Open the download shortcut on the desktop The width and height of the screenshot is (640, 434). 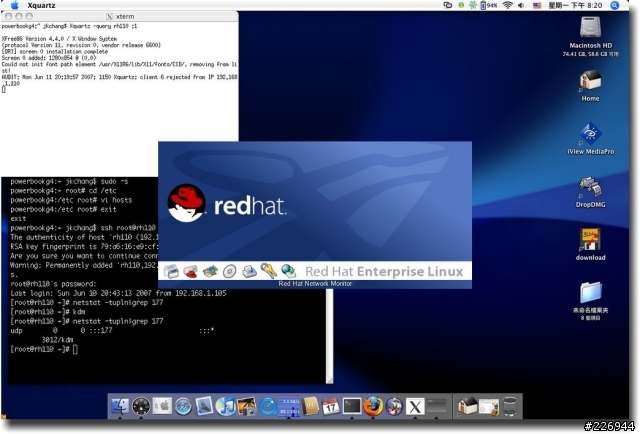pos(590,240)
